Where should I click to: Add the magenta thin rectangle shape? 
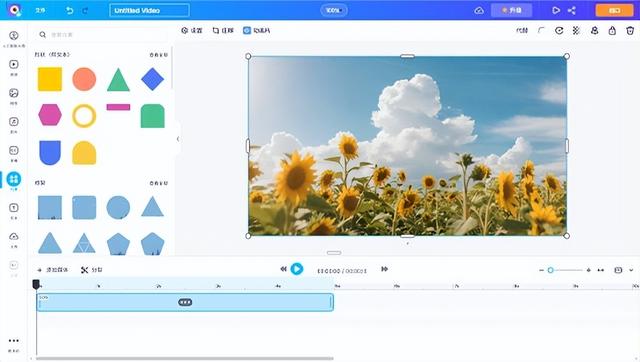pyautogui.click(x=118, y=107)
